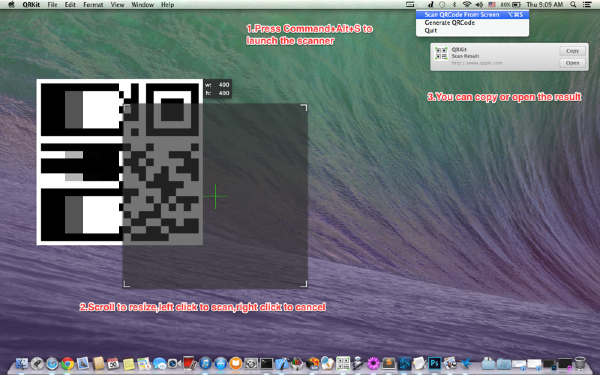Screen dimensions: 600x375
Task: Open the Window menu
Action: [142, 5]
